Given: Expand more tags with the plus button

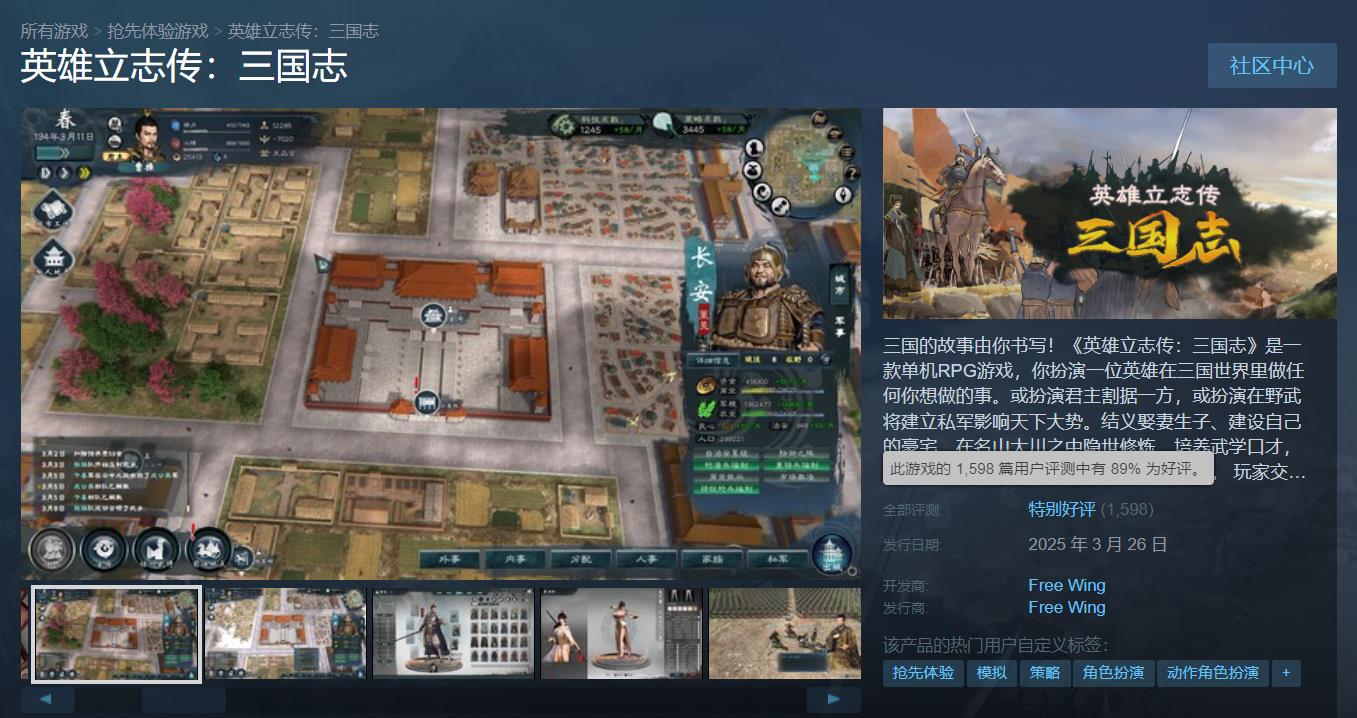Looking at the screenshot, I should (x=1285, y=673).
